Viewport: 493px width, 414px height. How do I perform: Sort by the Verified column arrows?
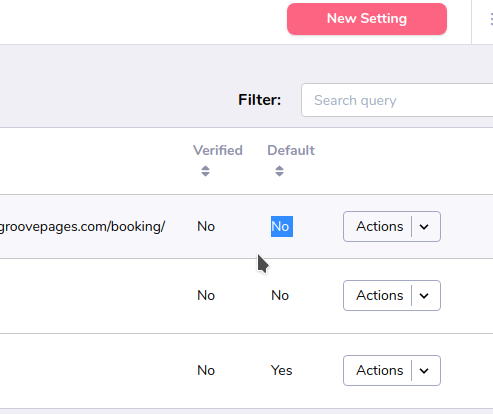coord(205,171)
